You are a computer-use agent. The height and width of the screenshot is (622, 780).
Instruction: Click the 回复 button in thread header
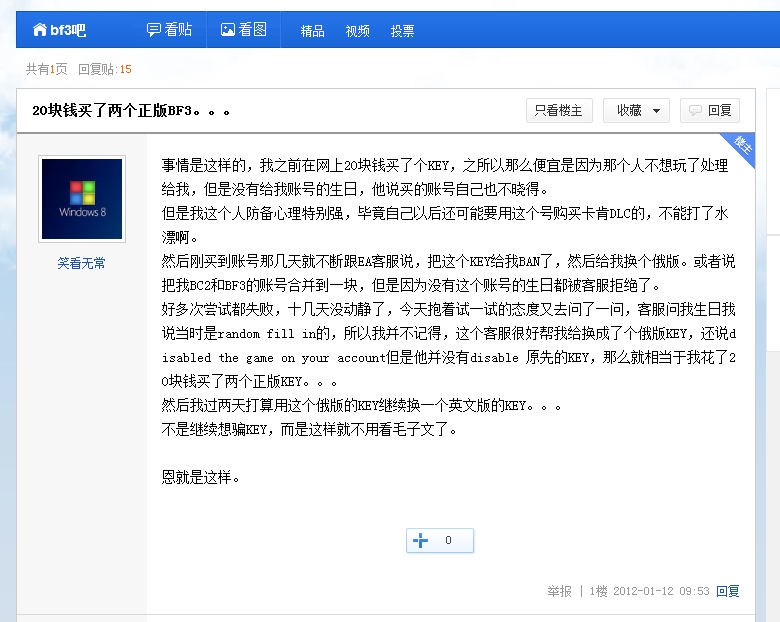coord(710,110)
